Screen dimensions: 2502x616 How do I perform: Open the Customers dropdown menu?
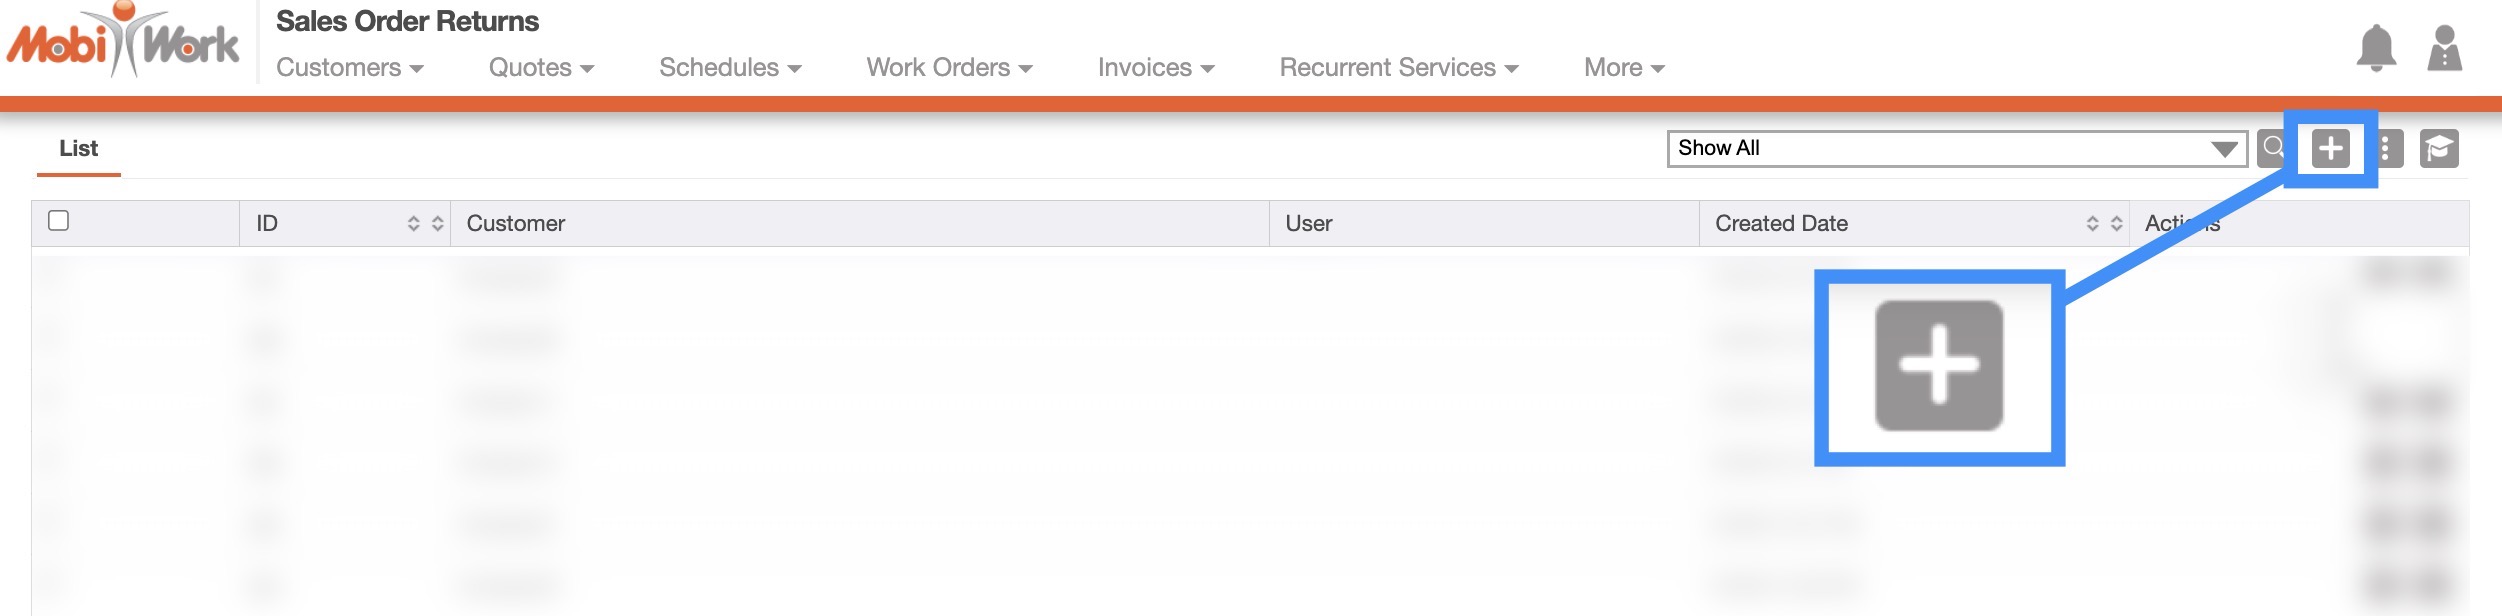(x=350, y=67)
